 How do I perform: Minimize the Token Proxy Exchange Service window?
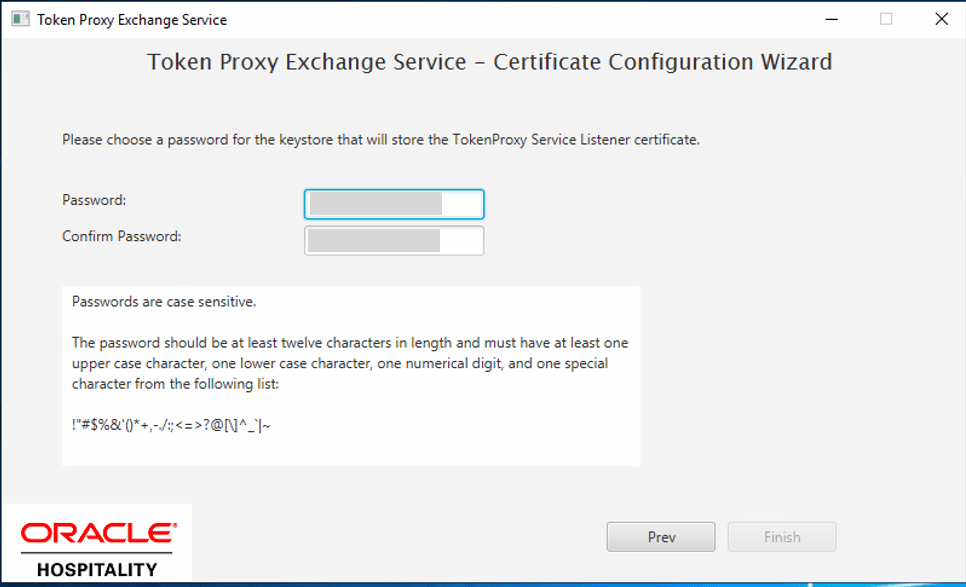pyautogui.click(x=832, y=19)
